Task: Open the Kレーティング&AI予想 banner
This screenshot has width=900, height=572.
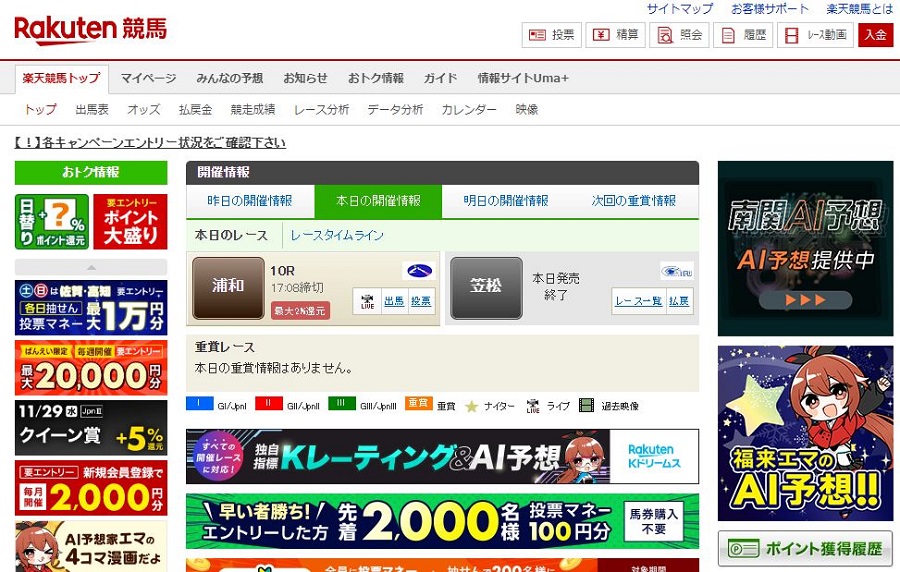Action: [443, 457]
